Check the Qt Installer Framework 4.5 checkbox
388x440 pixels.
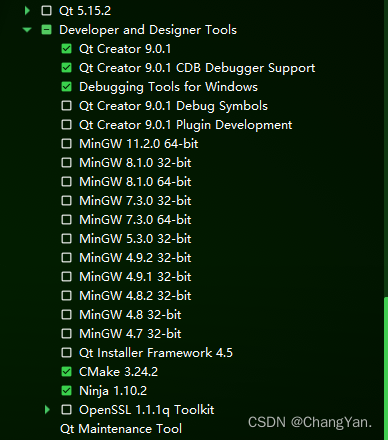point(66,353)
